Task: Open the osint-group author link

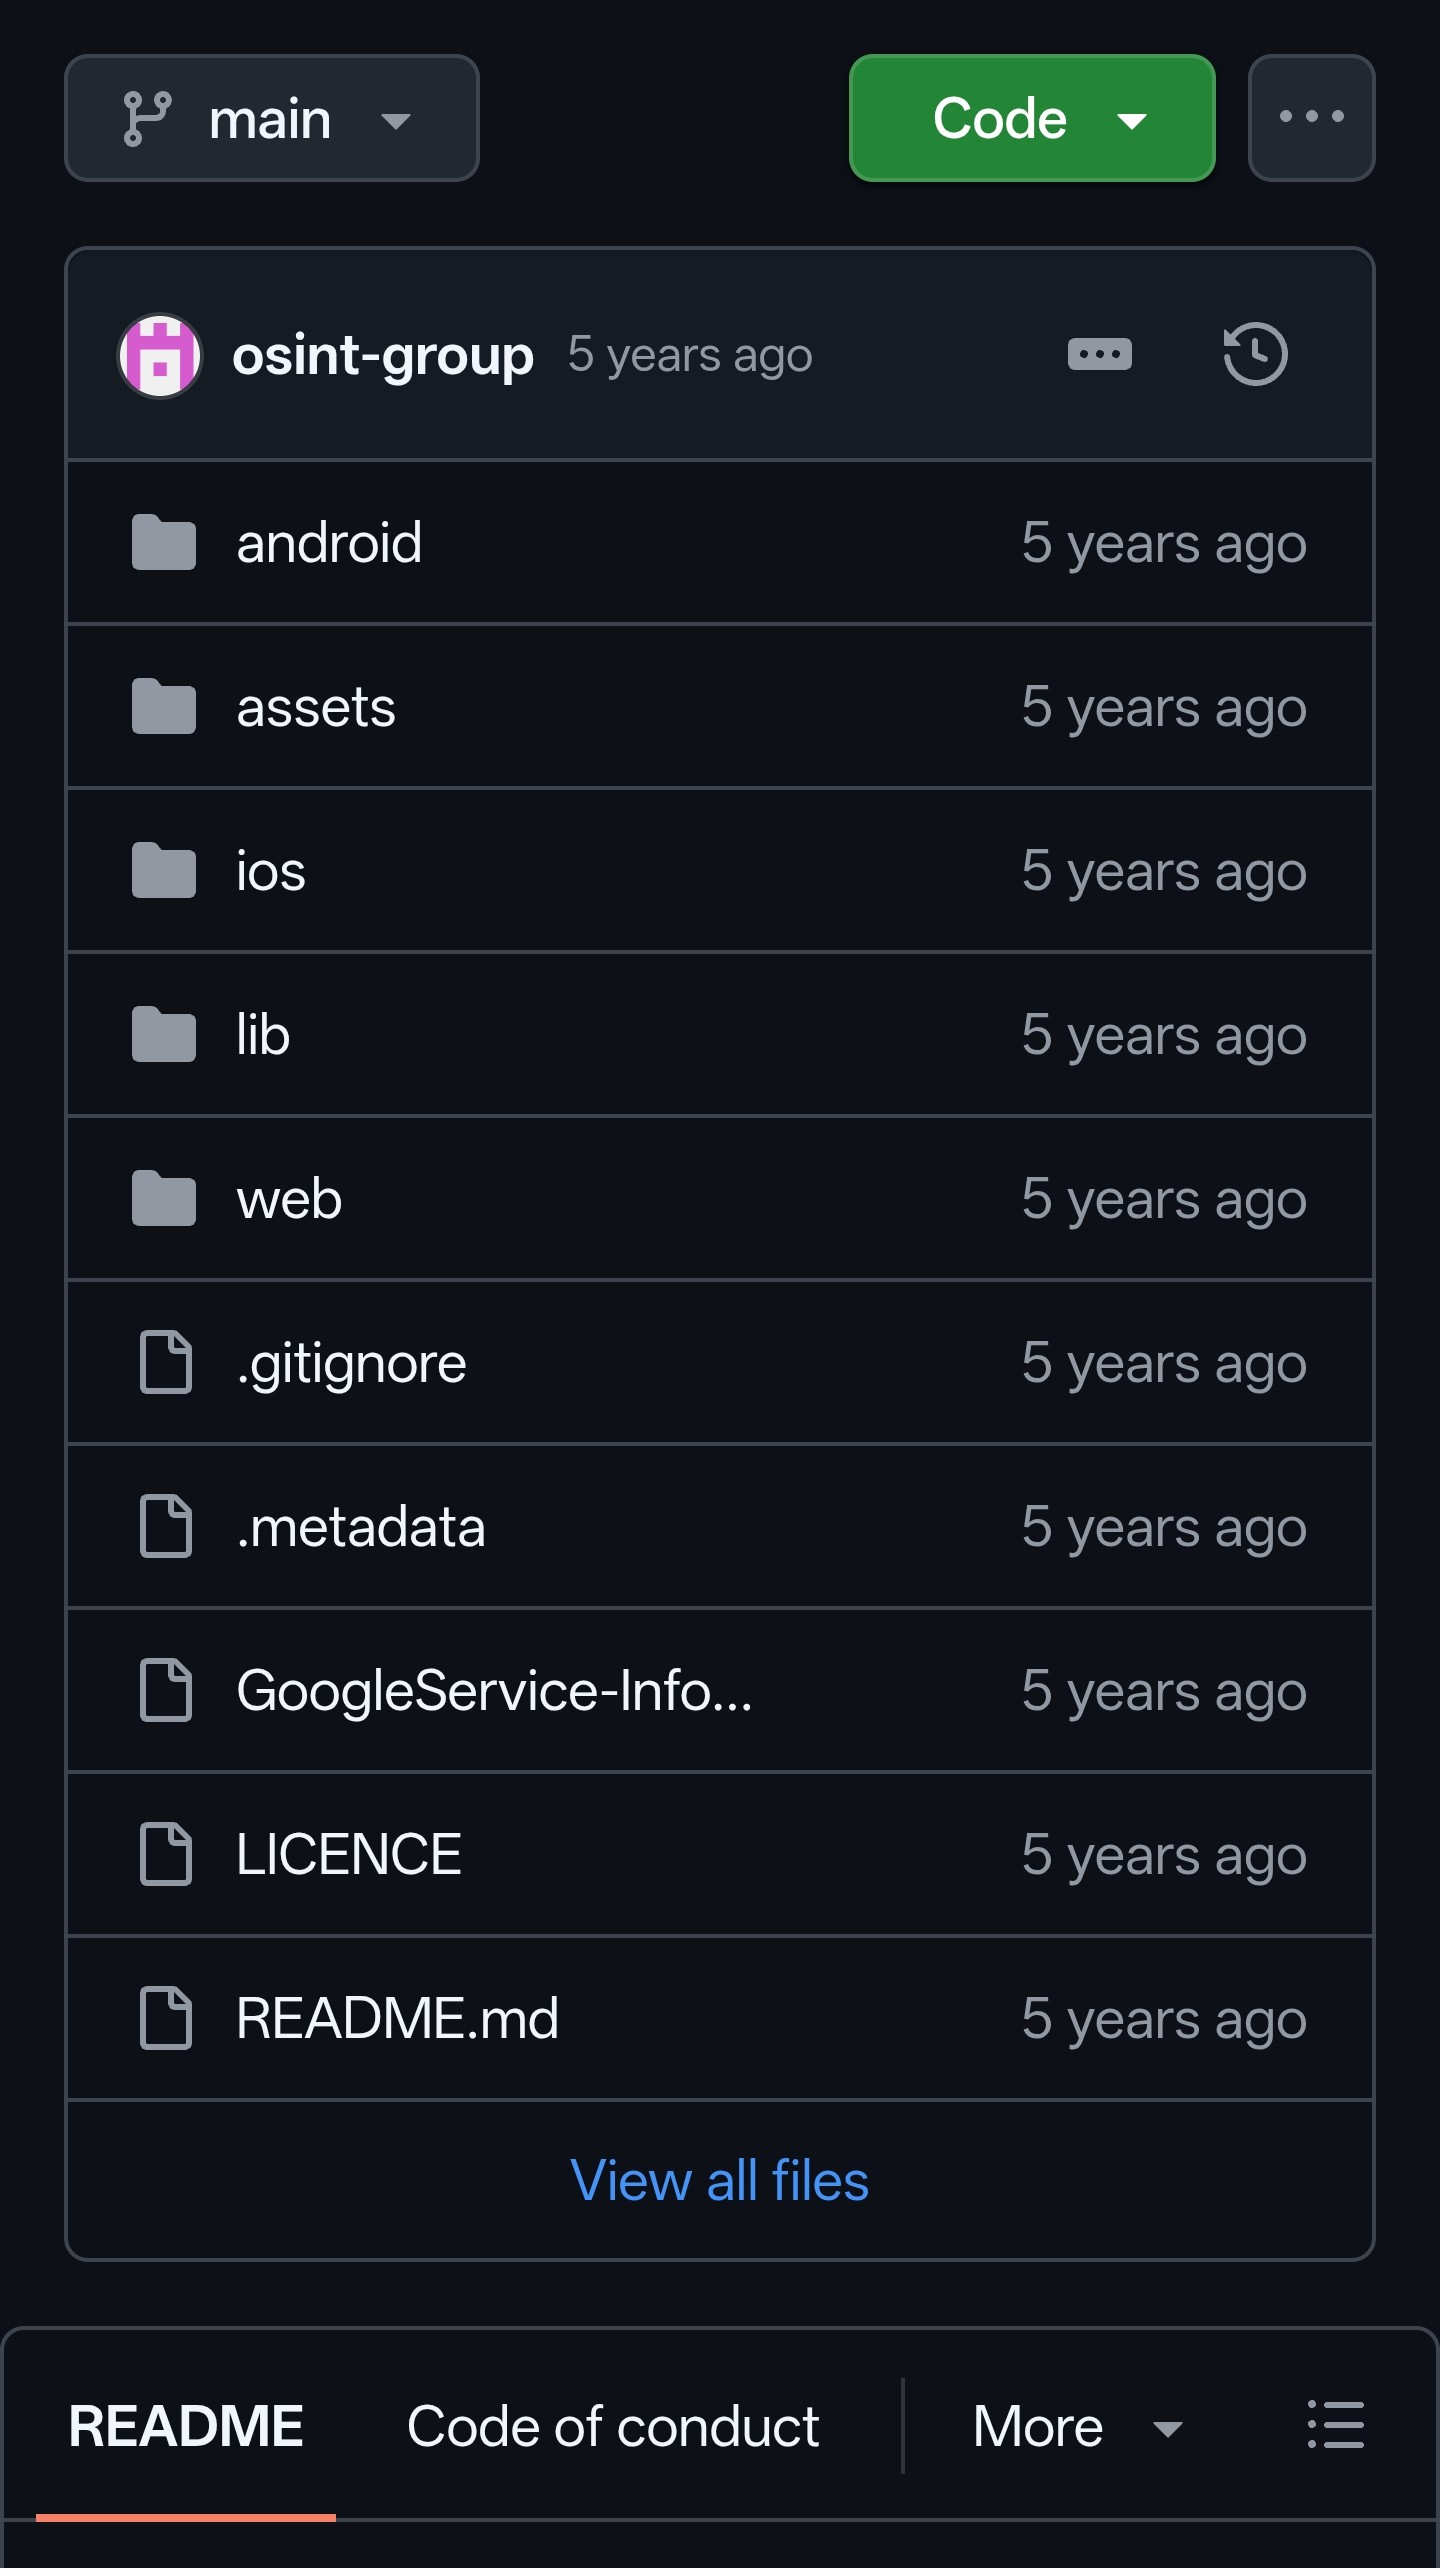Action: click(383, 356)
